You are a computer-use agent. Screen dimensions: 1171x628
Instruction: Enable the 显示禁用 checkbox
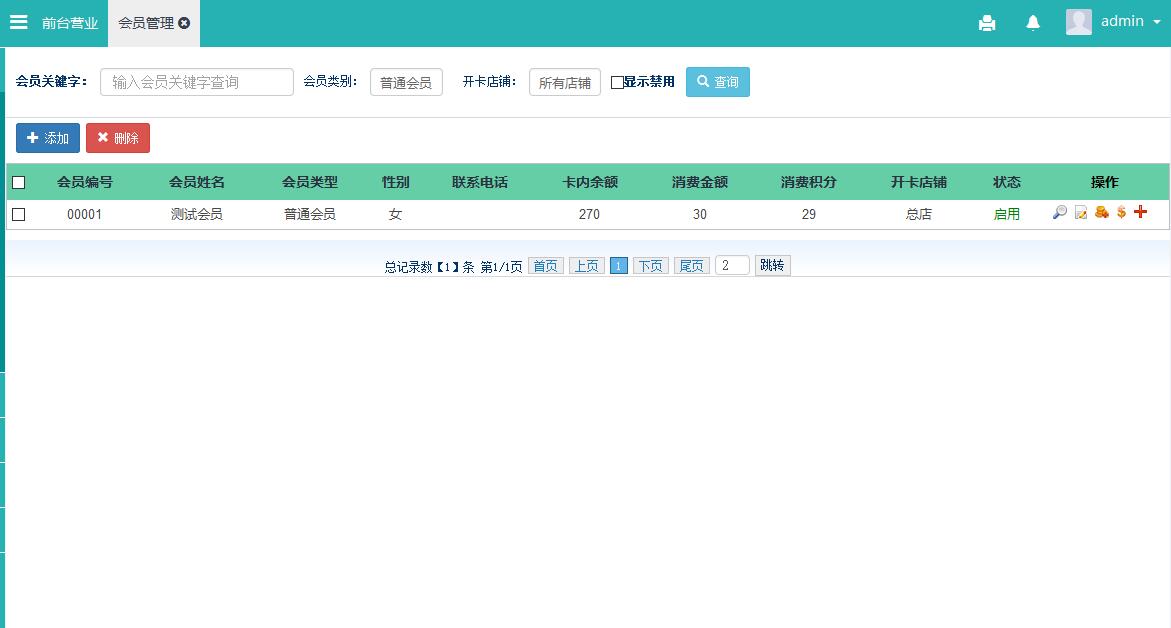(617, 83)
